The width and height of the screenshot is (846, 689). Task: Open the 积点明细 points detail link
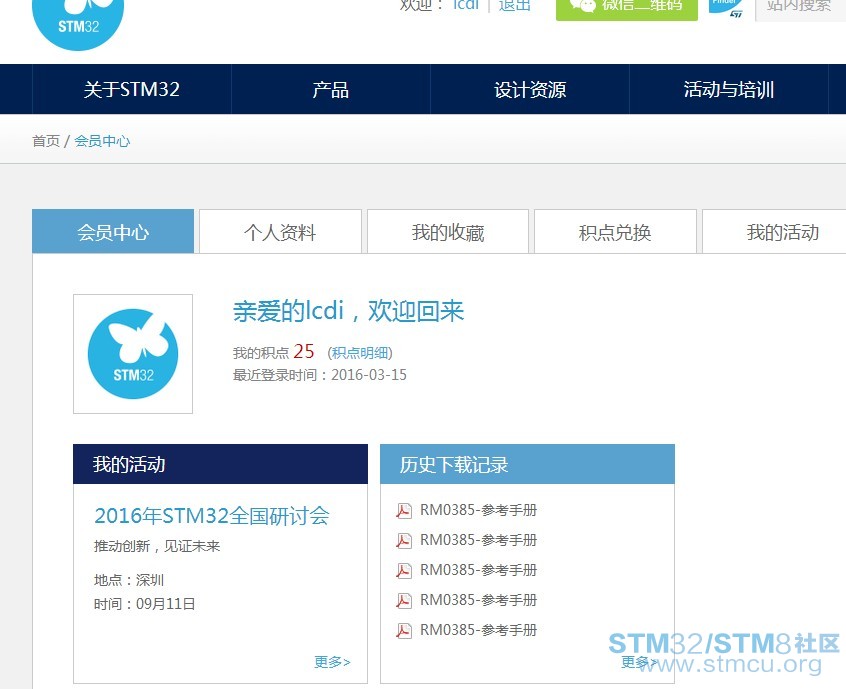360,353
